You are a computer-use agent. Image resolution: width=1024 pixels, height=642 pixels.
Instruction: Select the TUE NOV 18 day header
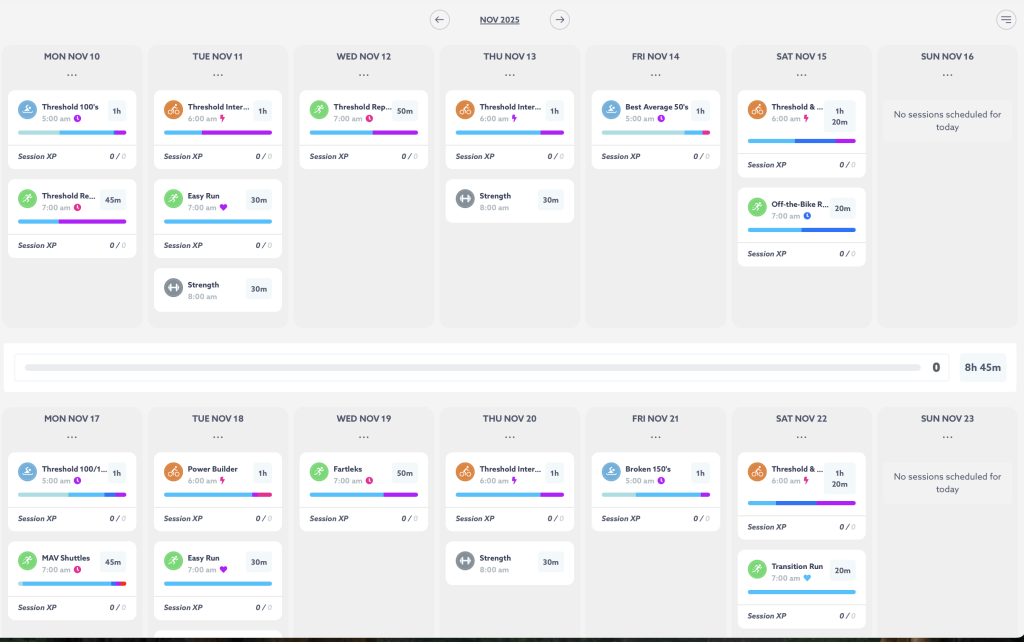[x=217, y=419]
